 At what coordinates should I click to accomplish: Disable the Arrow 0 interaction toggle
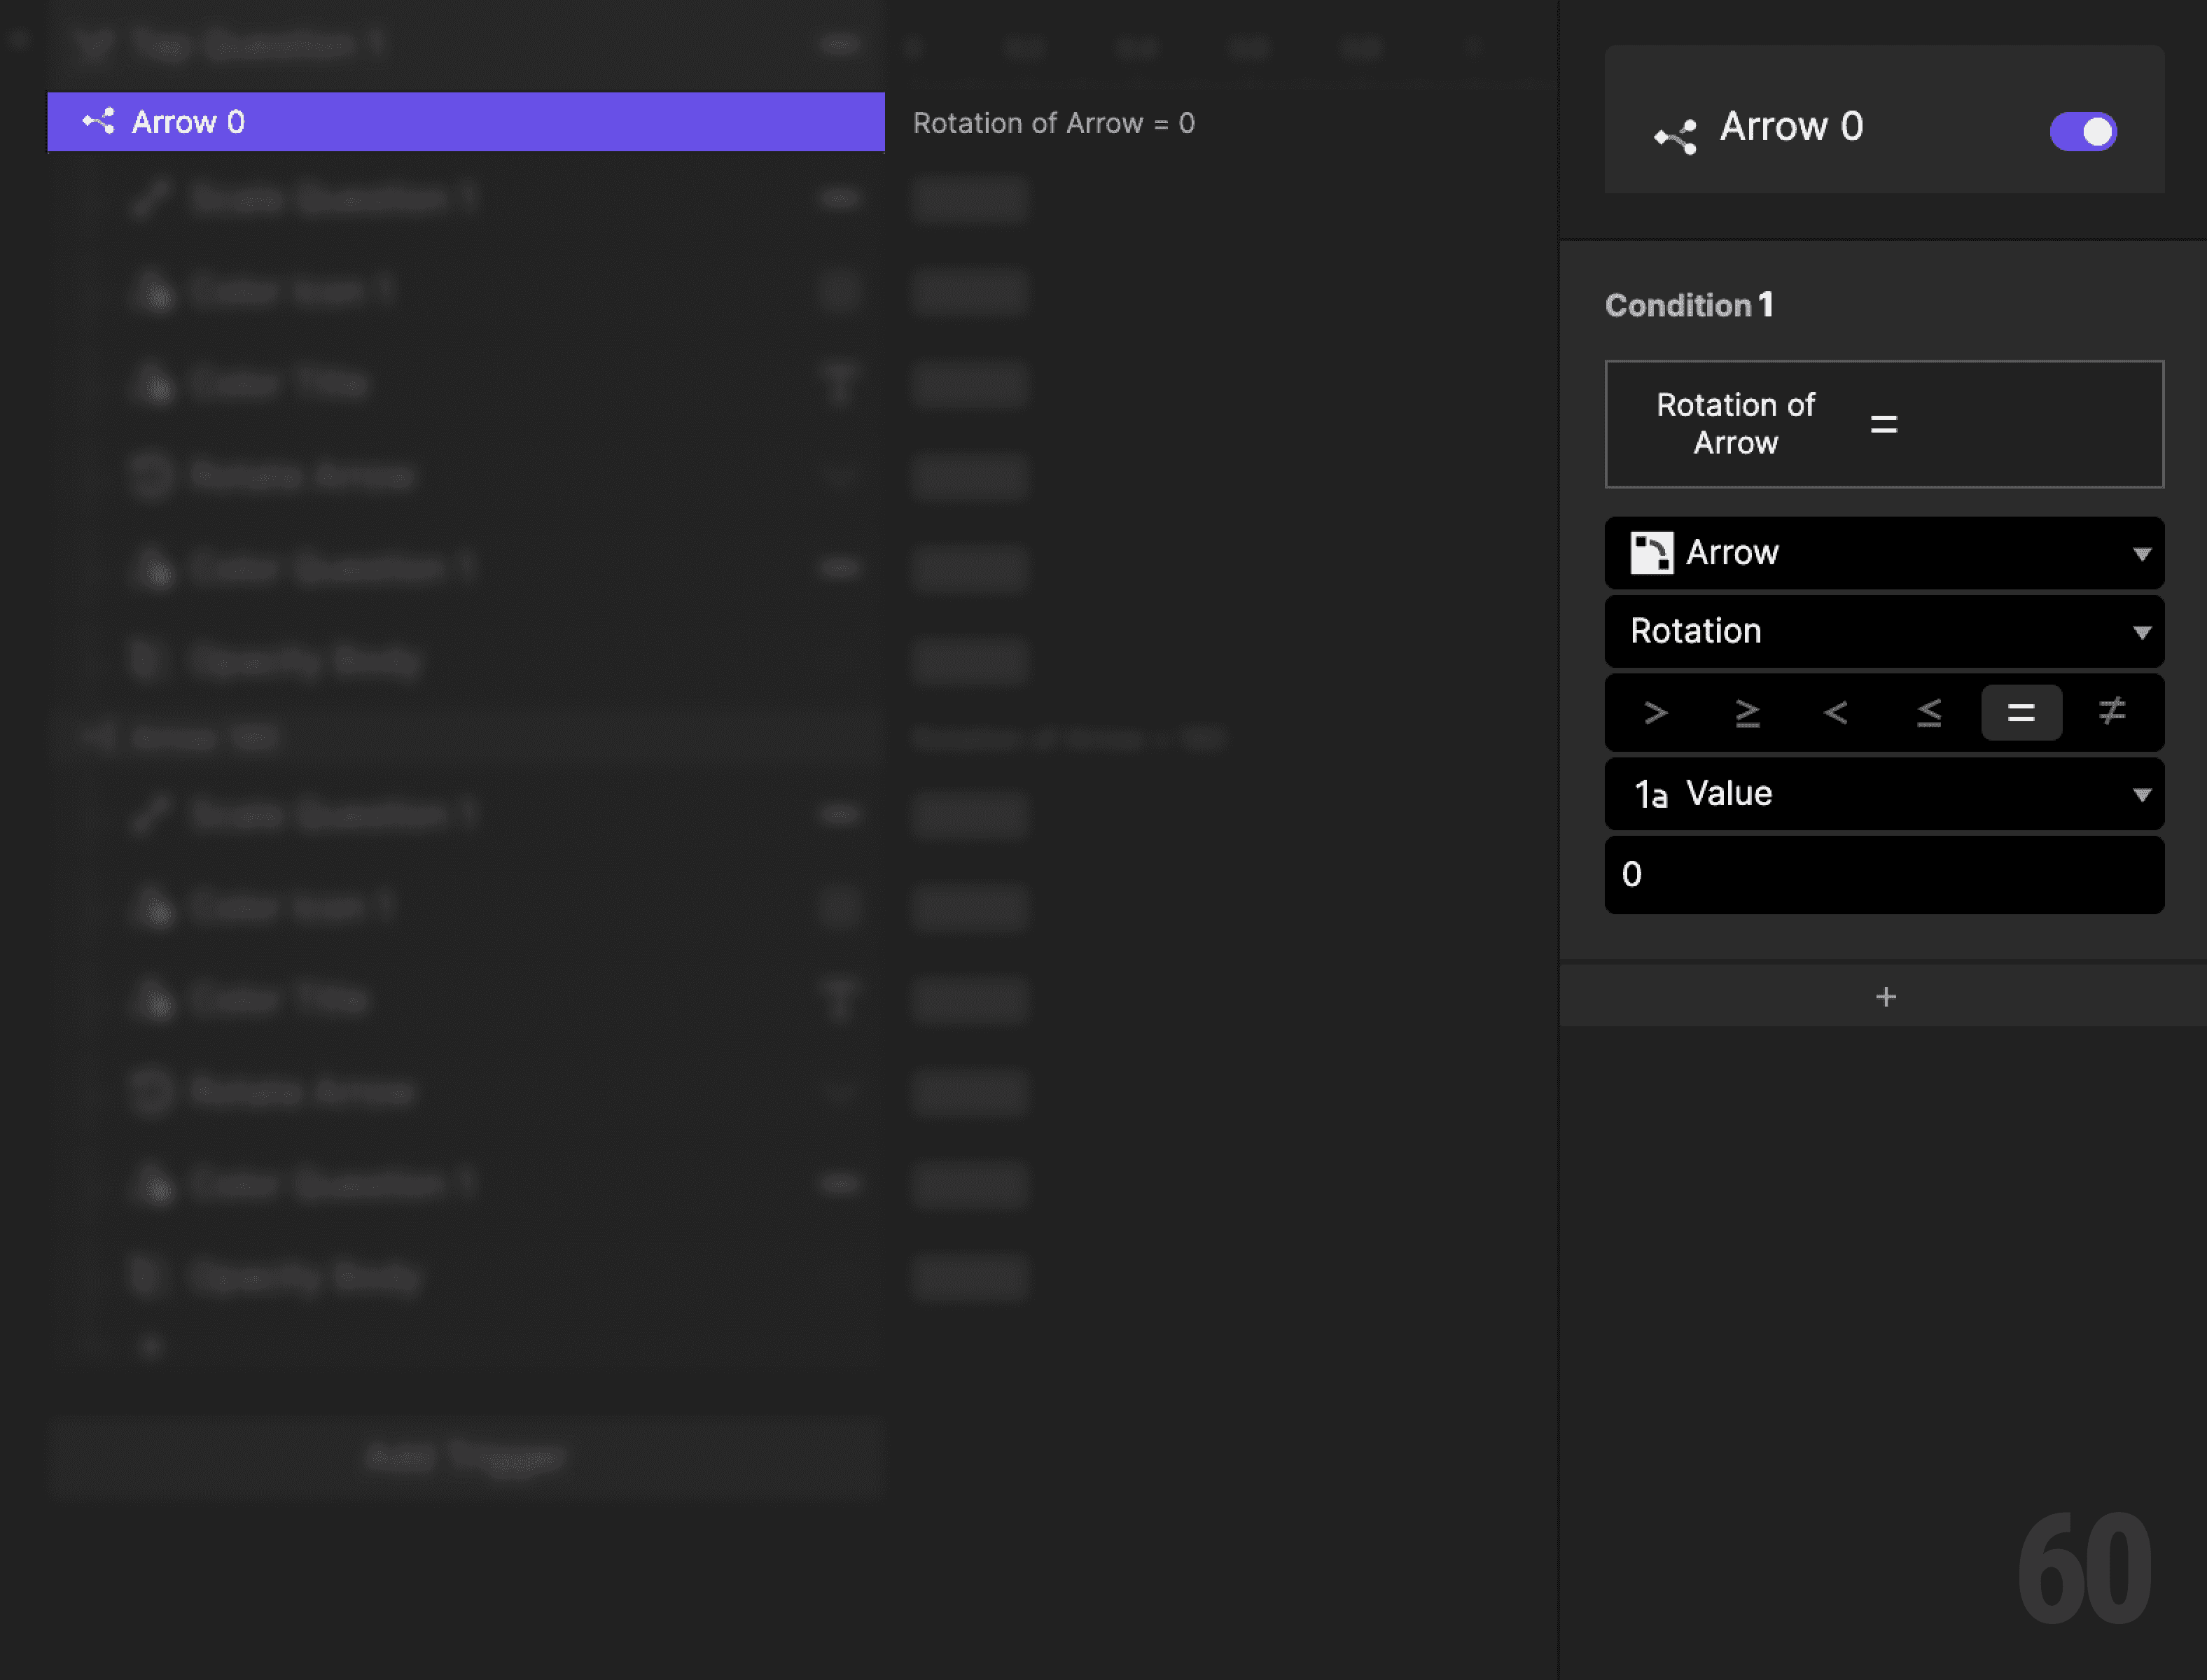tap(2083, 131)
